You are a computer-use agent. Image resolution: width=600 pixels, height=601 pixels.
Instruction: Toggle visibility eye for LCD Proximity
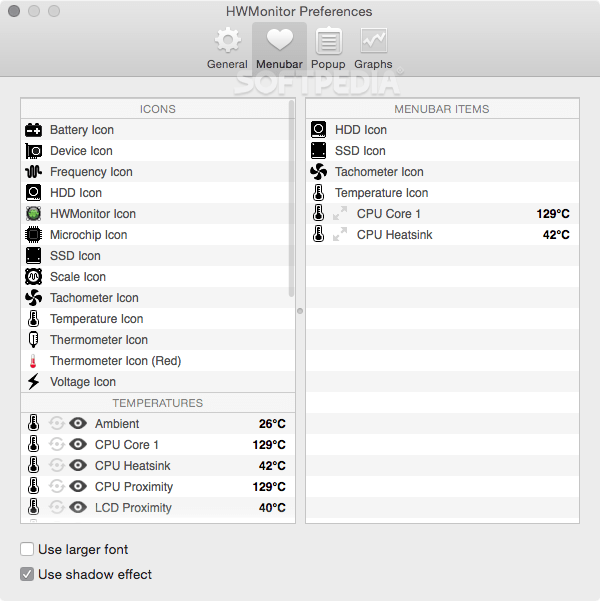tap(78, 507)
